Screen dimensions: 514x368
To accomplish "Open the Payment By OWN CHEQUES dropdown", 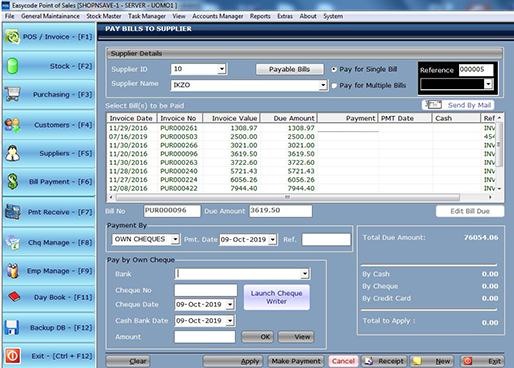I will (x=175, y=239).
